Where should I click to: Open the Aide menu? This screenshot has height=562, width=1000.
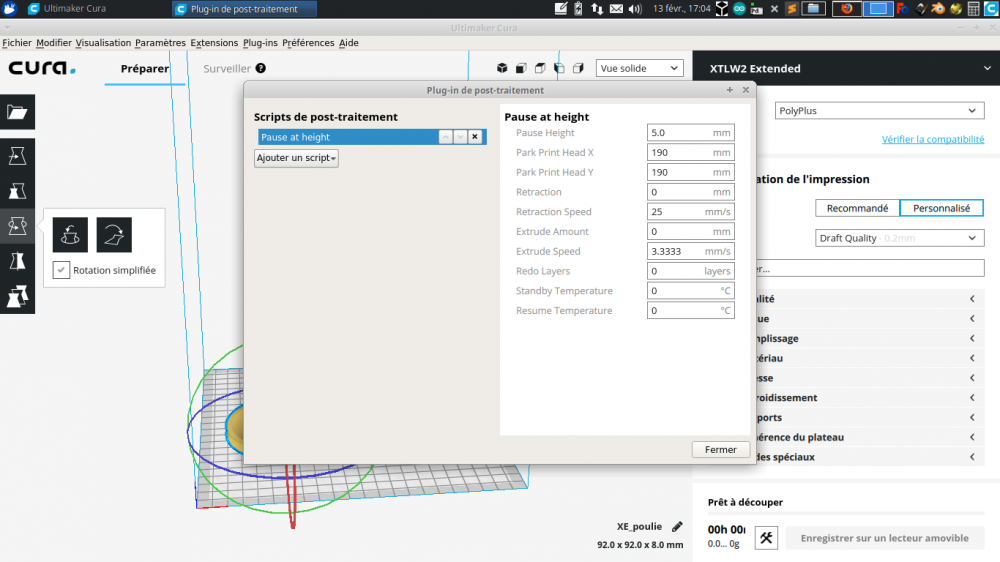pyautogui.click(x=349, y=43)
